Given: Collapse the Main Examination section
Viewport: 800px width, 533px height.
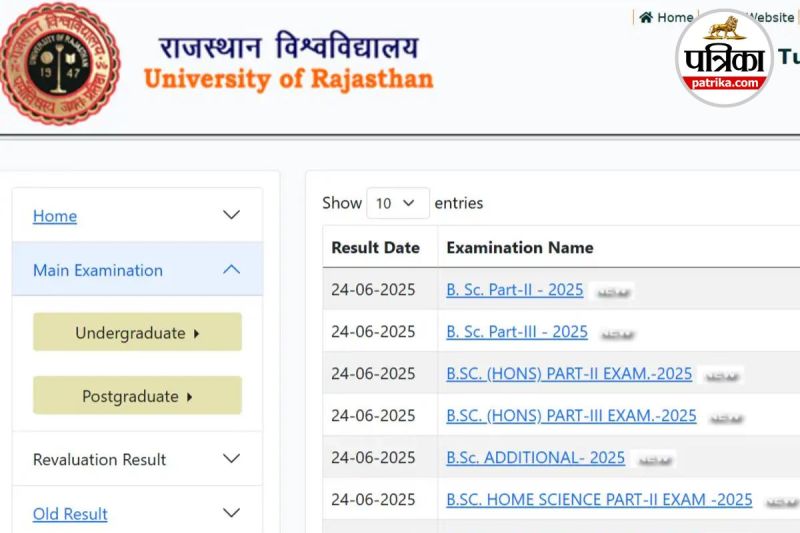Looking at the screenshot, I should pos(231,269).
